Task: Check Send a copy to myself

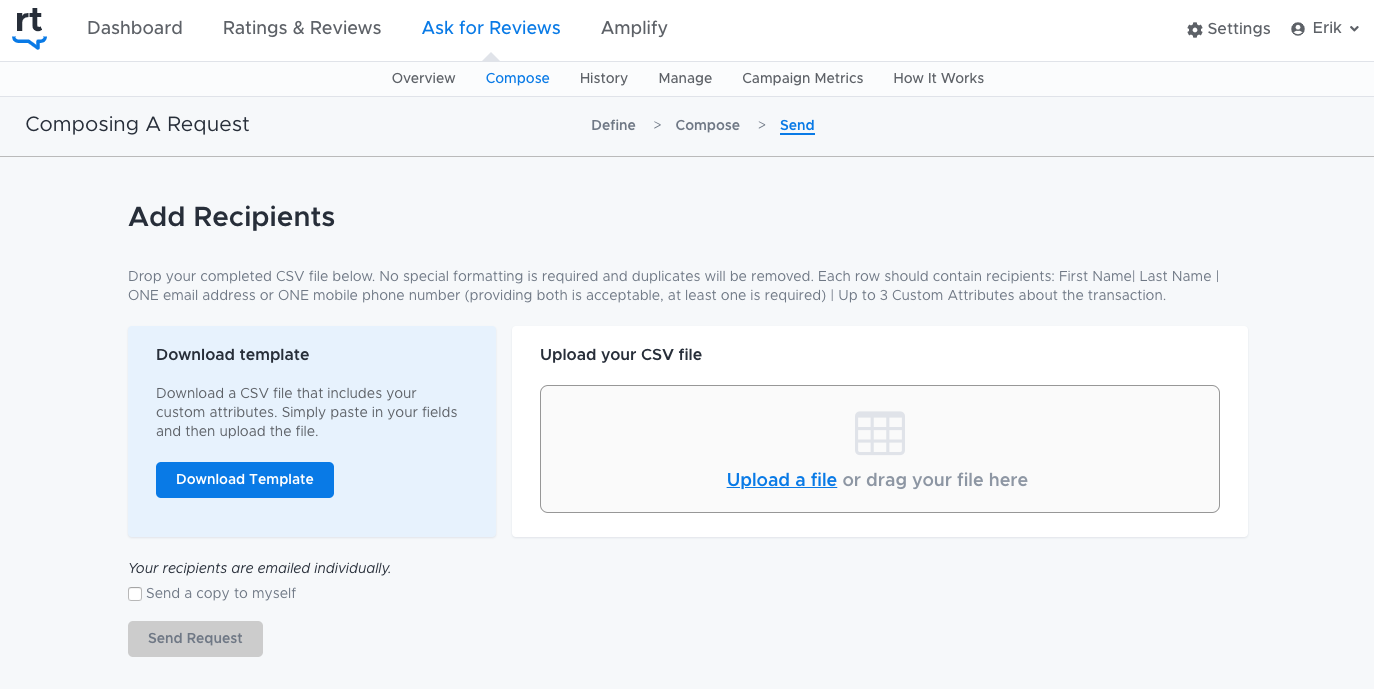Action: pyautogui.click(x=135, y=594)
